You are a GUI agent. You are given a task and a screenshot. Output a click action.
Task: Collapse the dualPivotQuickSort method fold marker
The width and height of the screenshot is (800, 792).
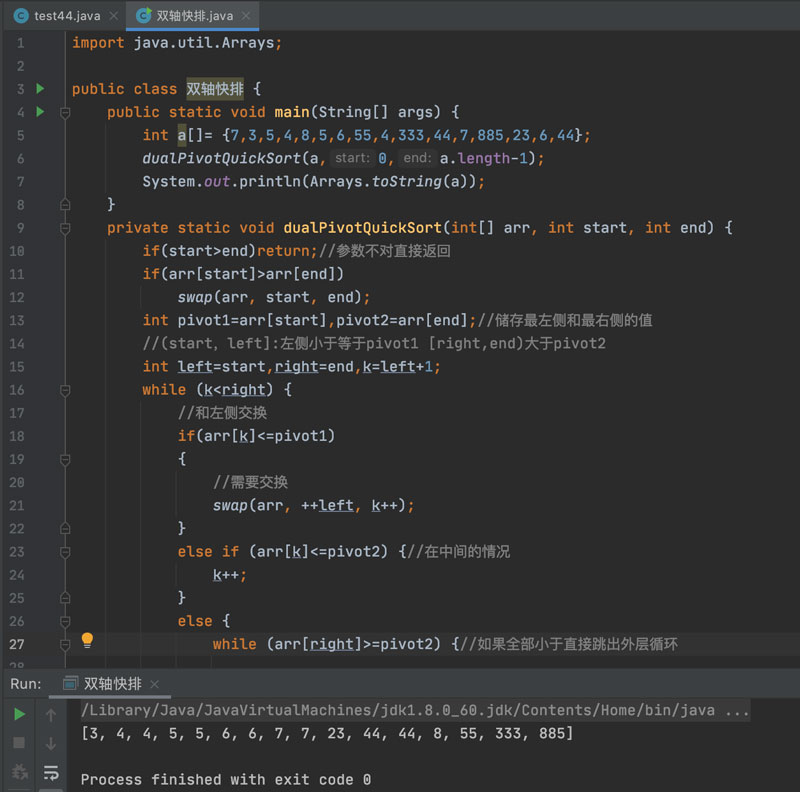pos(65,228)
